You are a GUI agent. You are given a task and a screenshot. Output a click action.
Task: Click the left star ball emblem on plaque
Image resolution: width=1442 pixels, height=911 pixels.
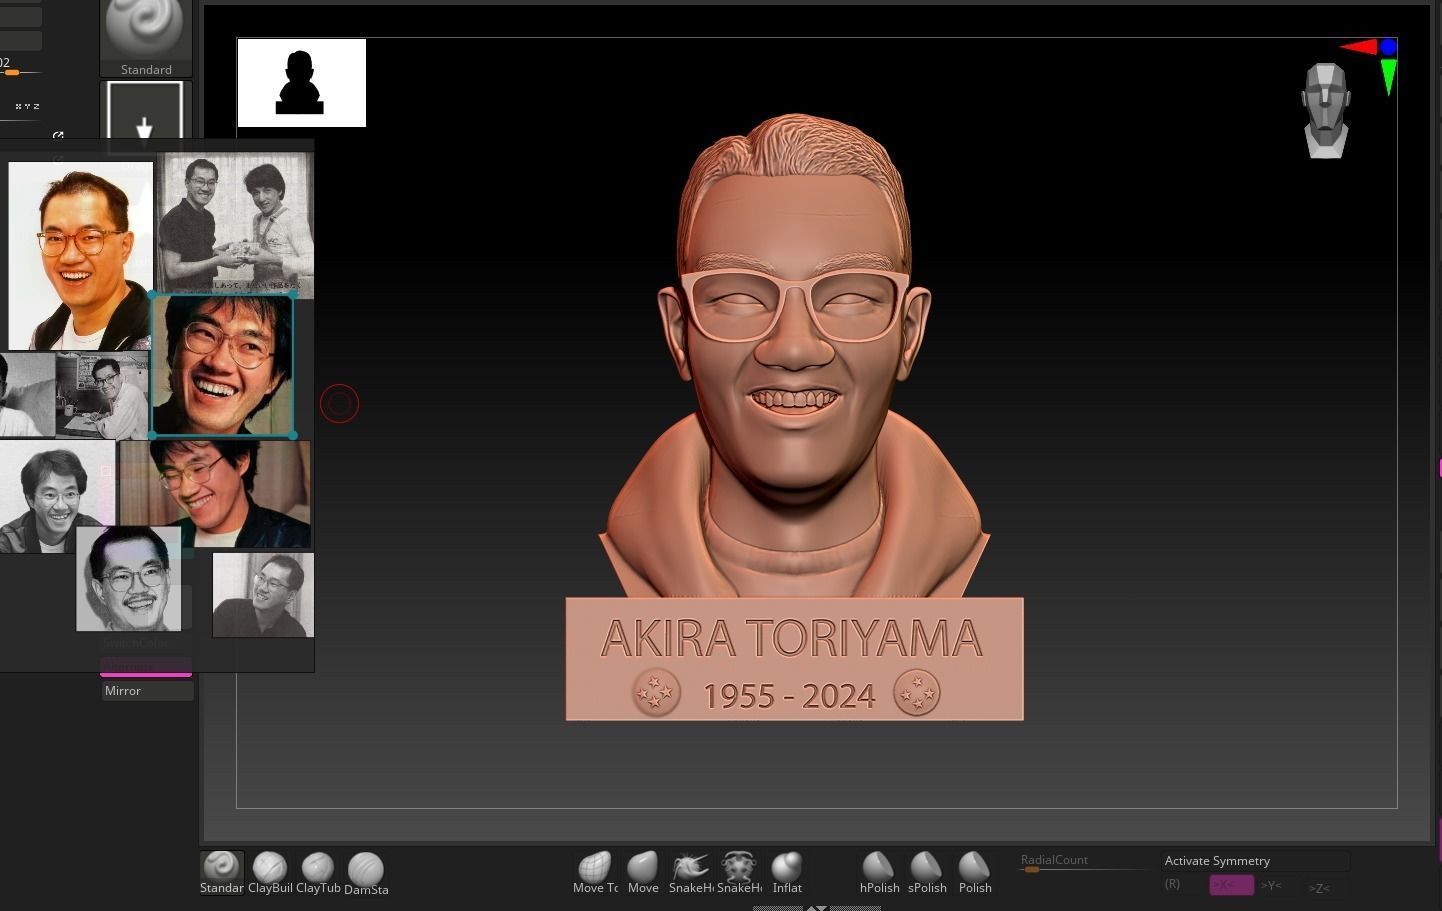656,692
